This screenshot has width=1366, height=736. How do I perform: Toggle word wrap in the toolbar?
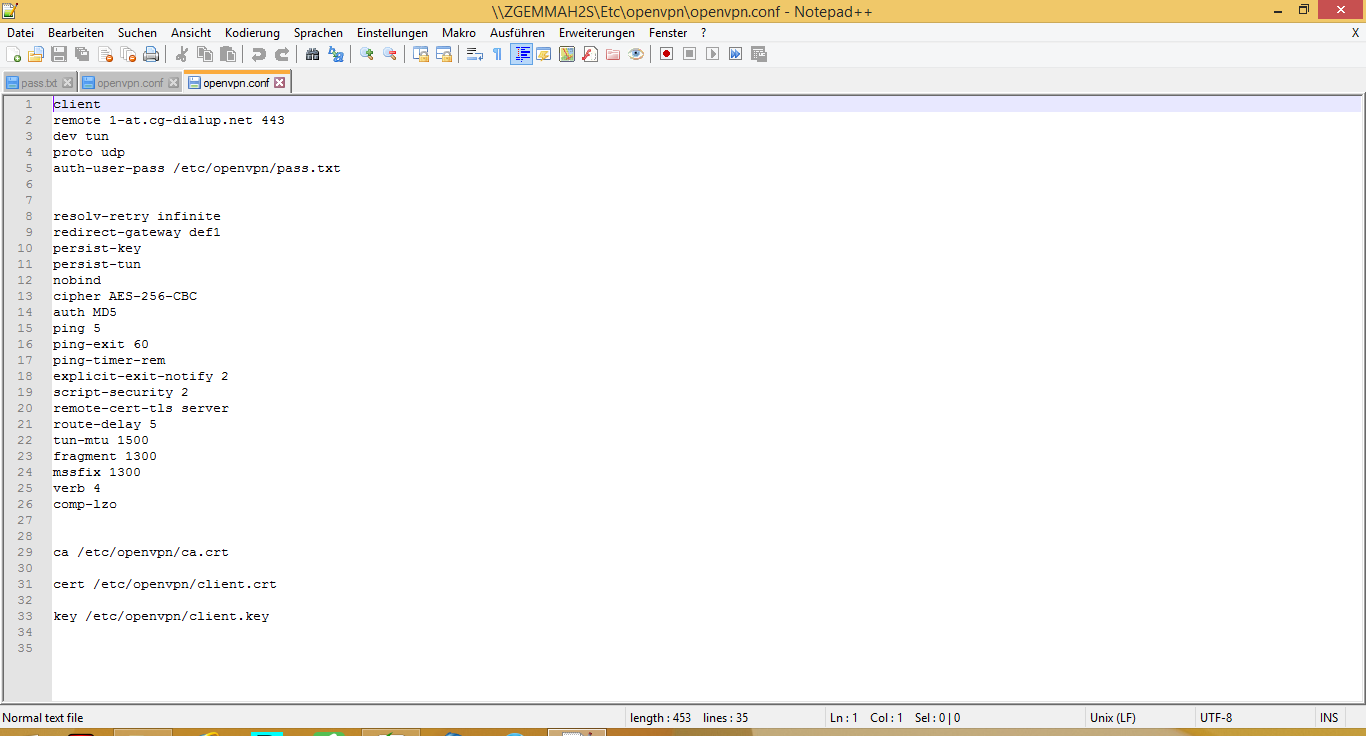click(475, 54)
